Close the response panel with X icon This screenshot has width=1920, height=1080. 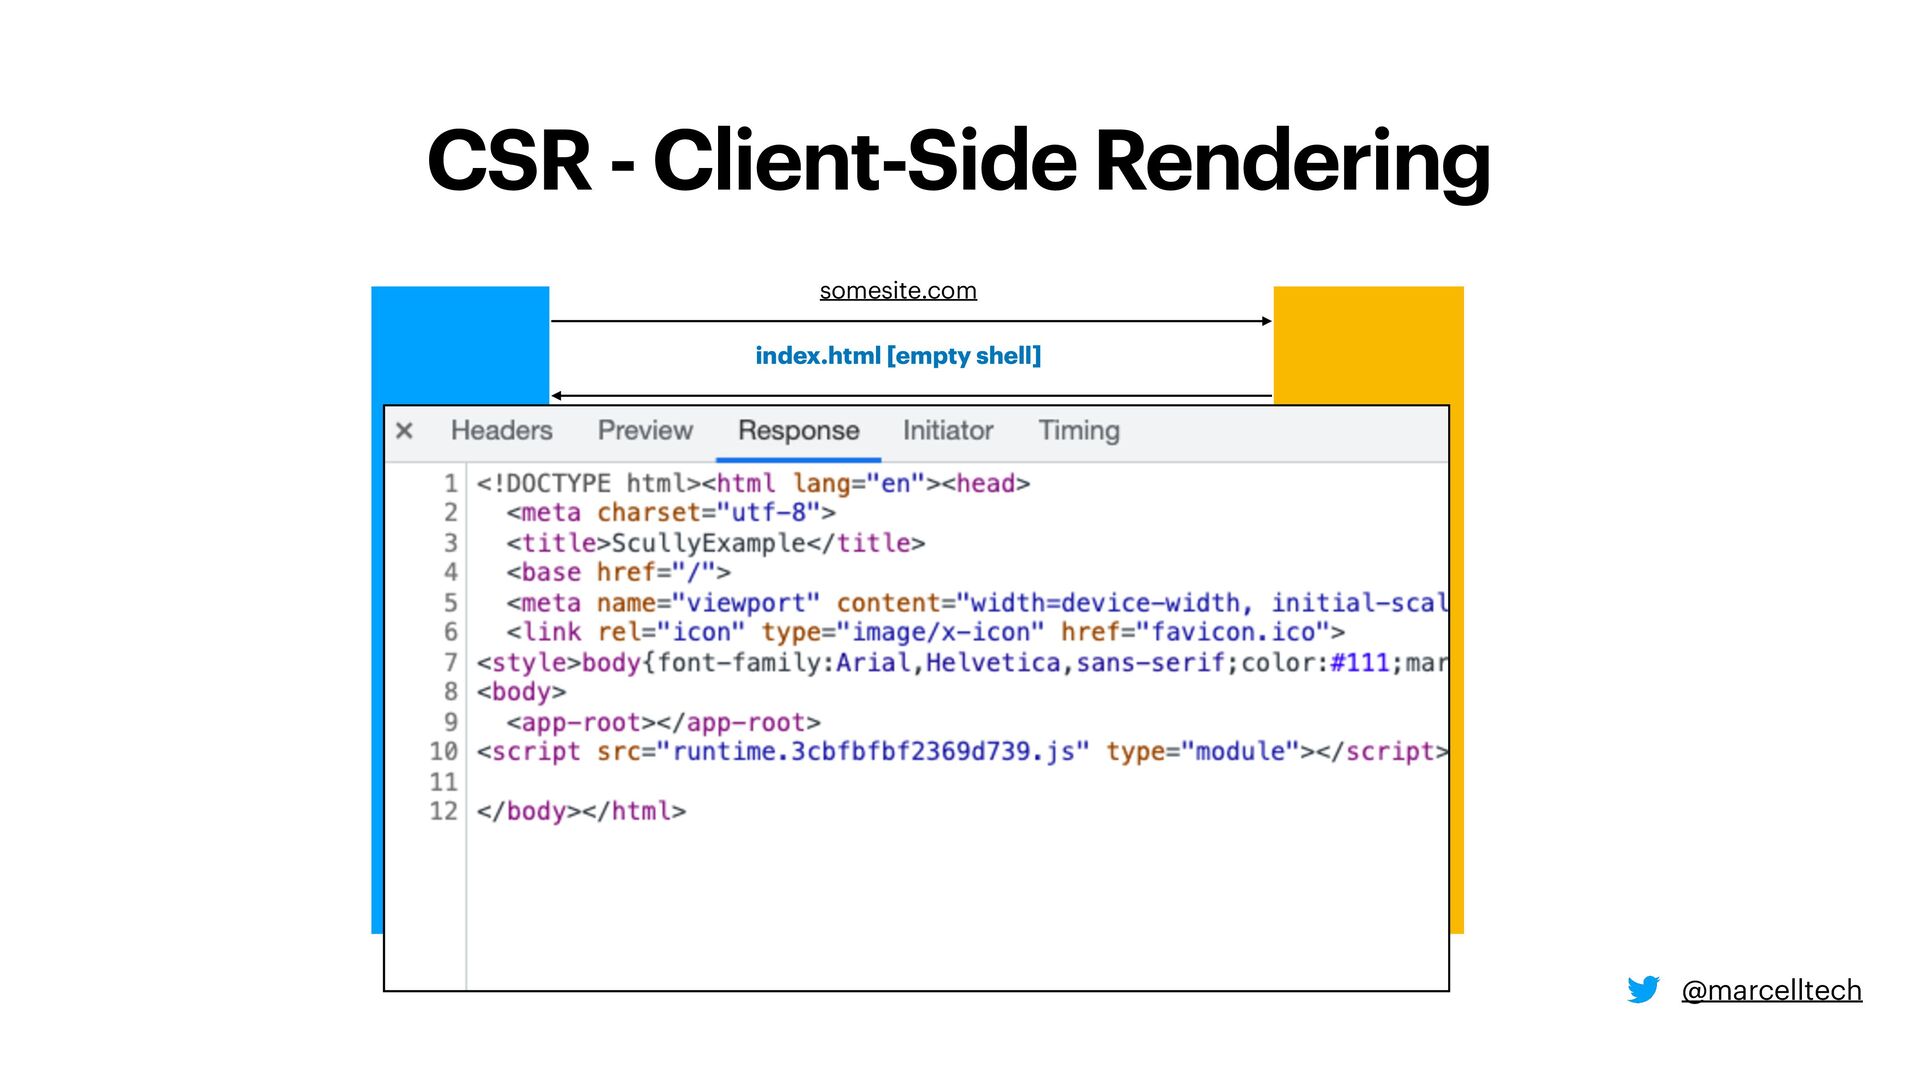pyautogui.click(x=404, y=431)
